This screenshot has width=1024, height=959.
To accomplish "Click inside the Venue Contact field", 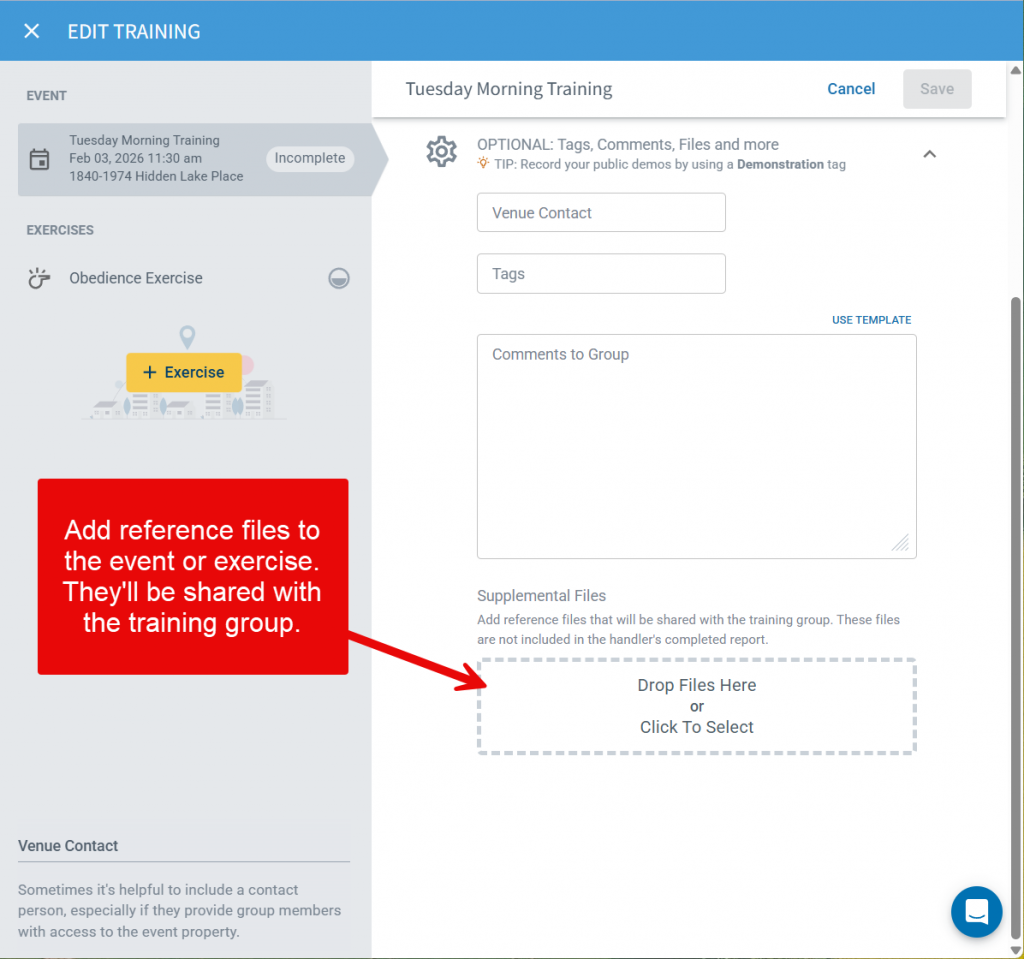I will (x=600, y=212).
